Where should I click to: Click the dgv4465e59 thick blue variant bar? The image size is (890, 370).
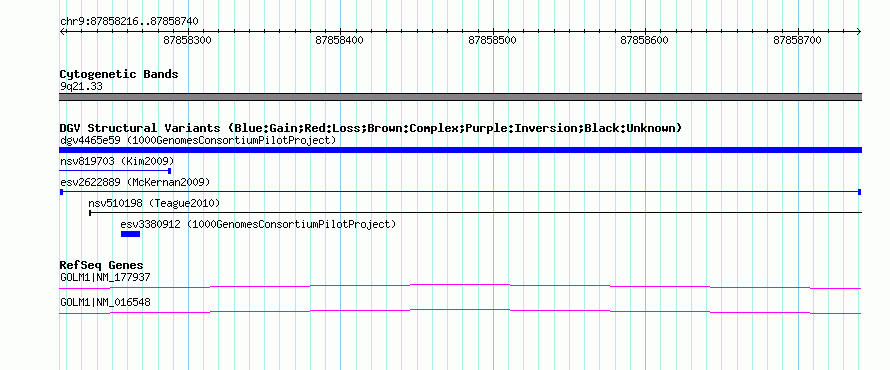(x=460, y=150)
